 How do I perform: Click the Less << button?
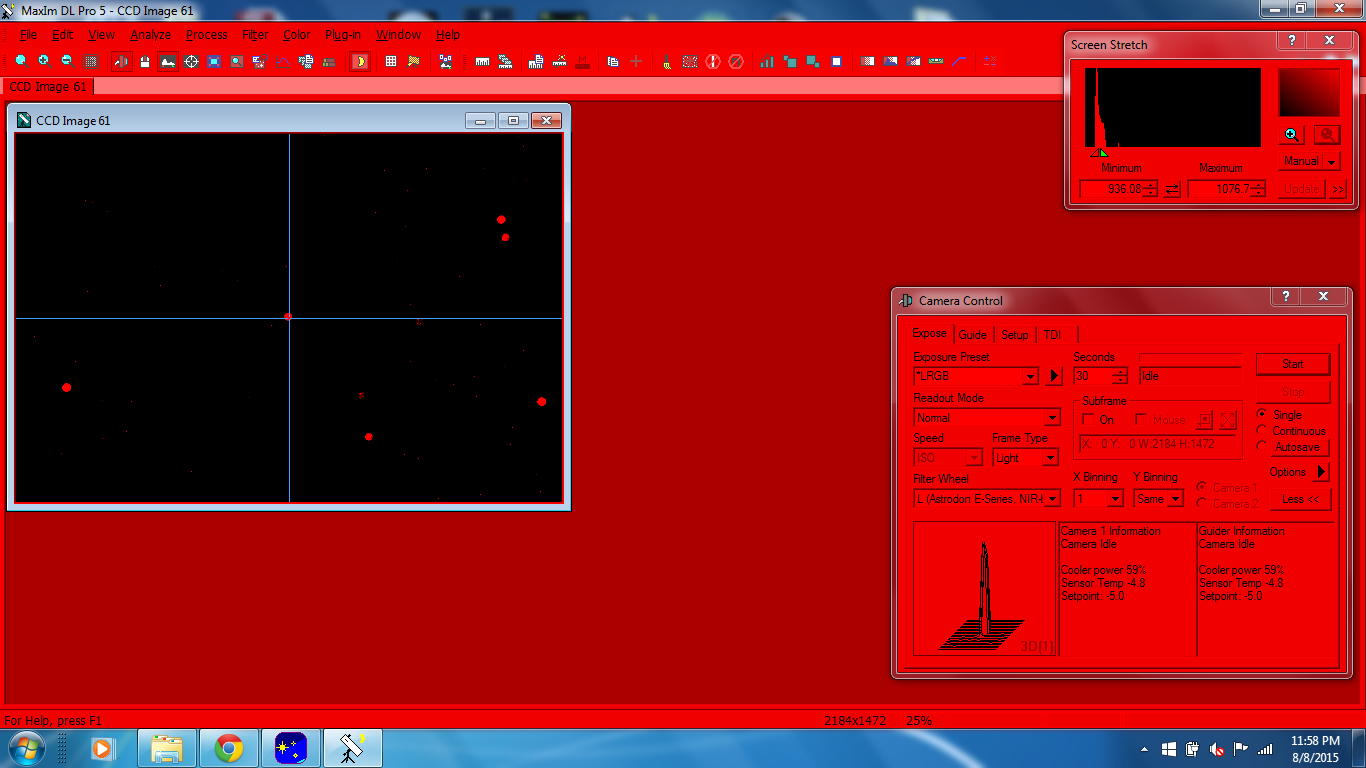(x=1300, y=499)
